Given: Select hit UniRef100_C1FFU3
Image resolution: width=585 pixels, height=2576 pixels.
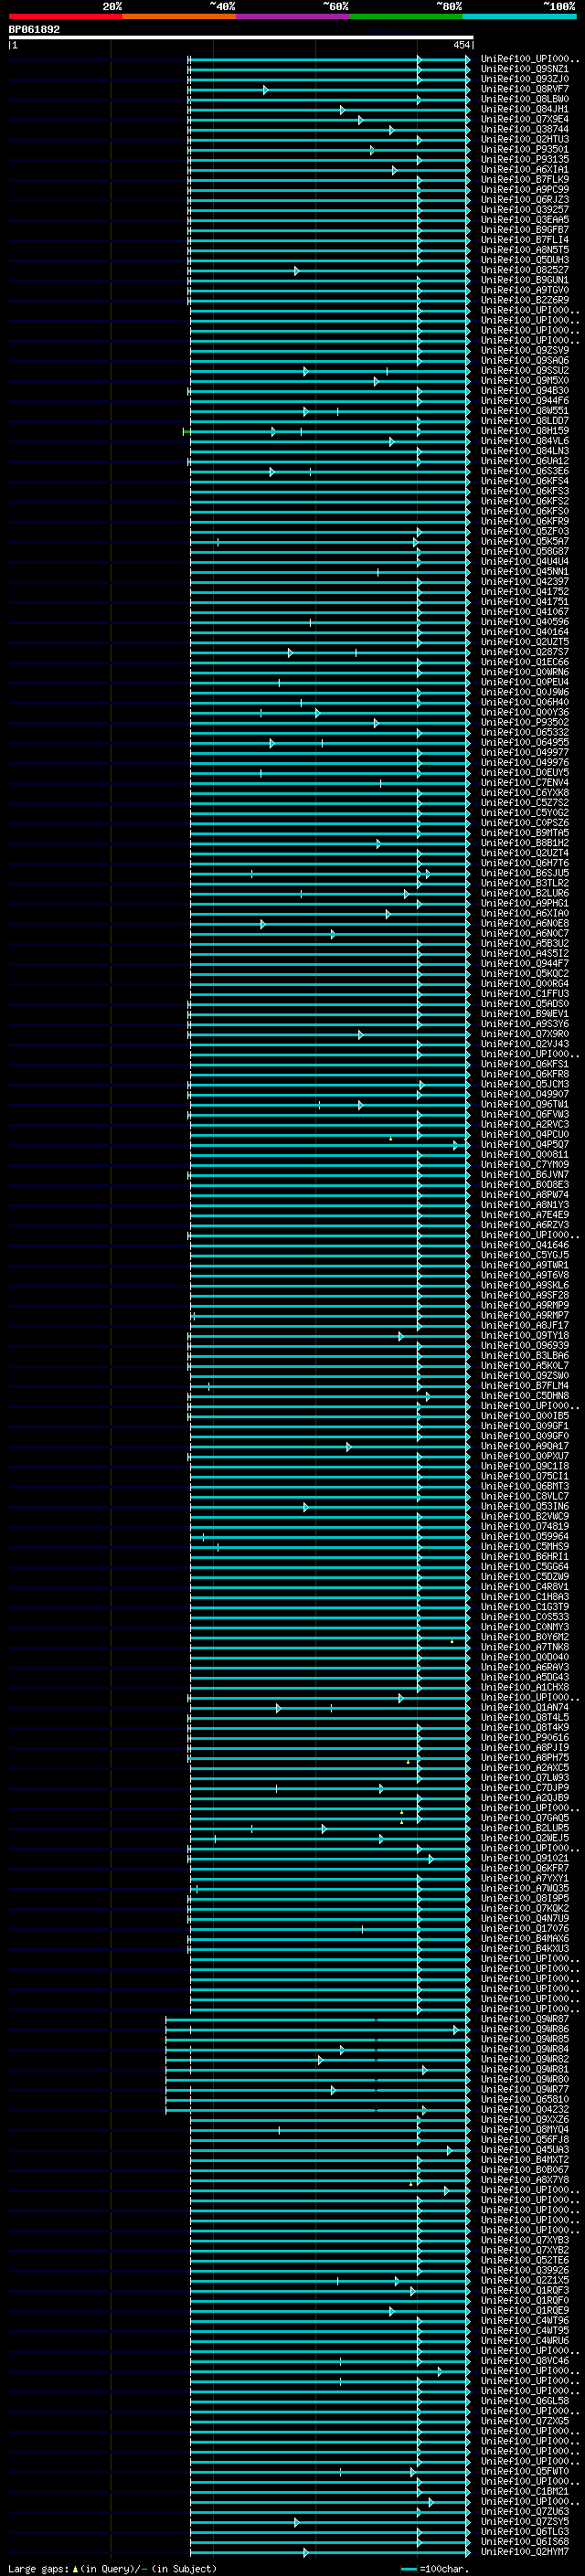Looking at the screenshot, I should (525, 994).
